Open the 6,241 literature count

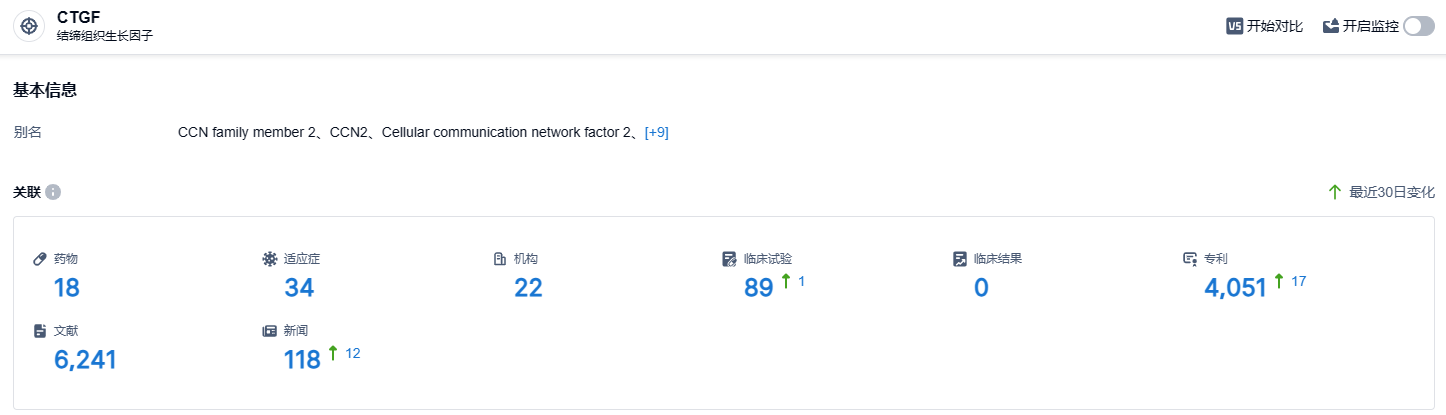point(85,359)
